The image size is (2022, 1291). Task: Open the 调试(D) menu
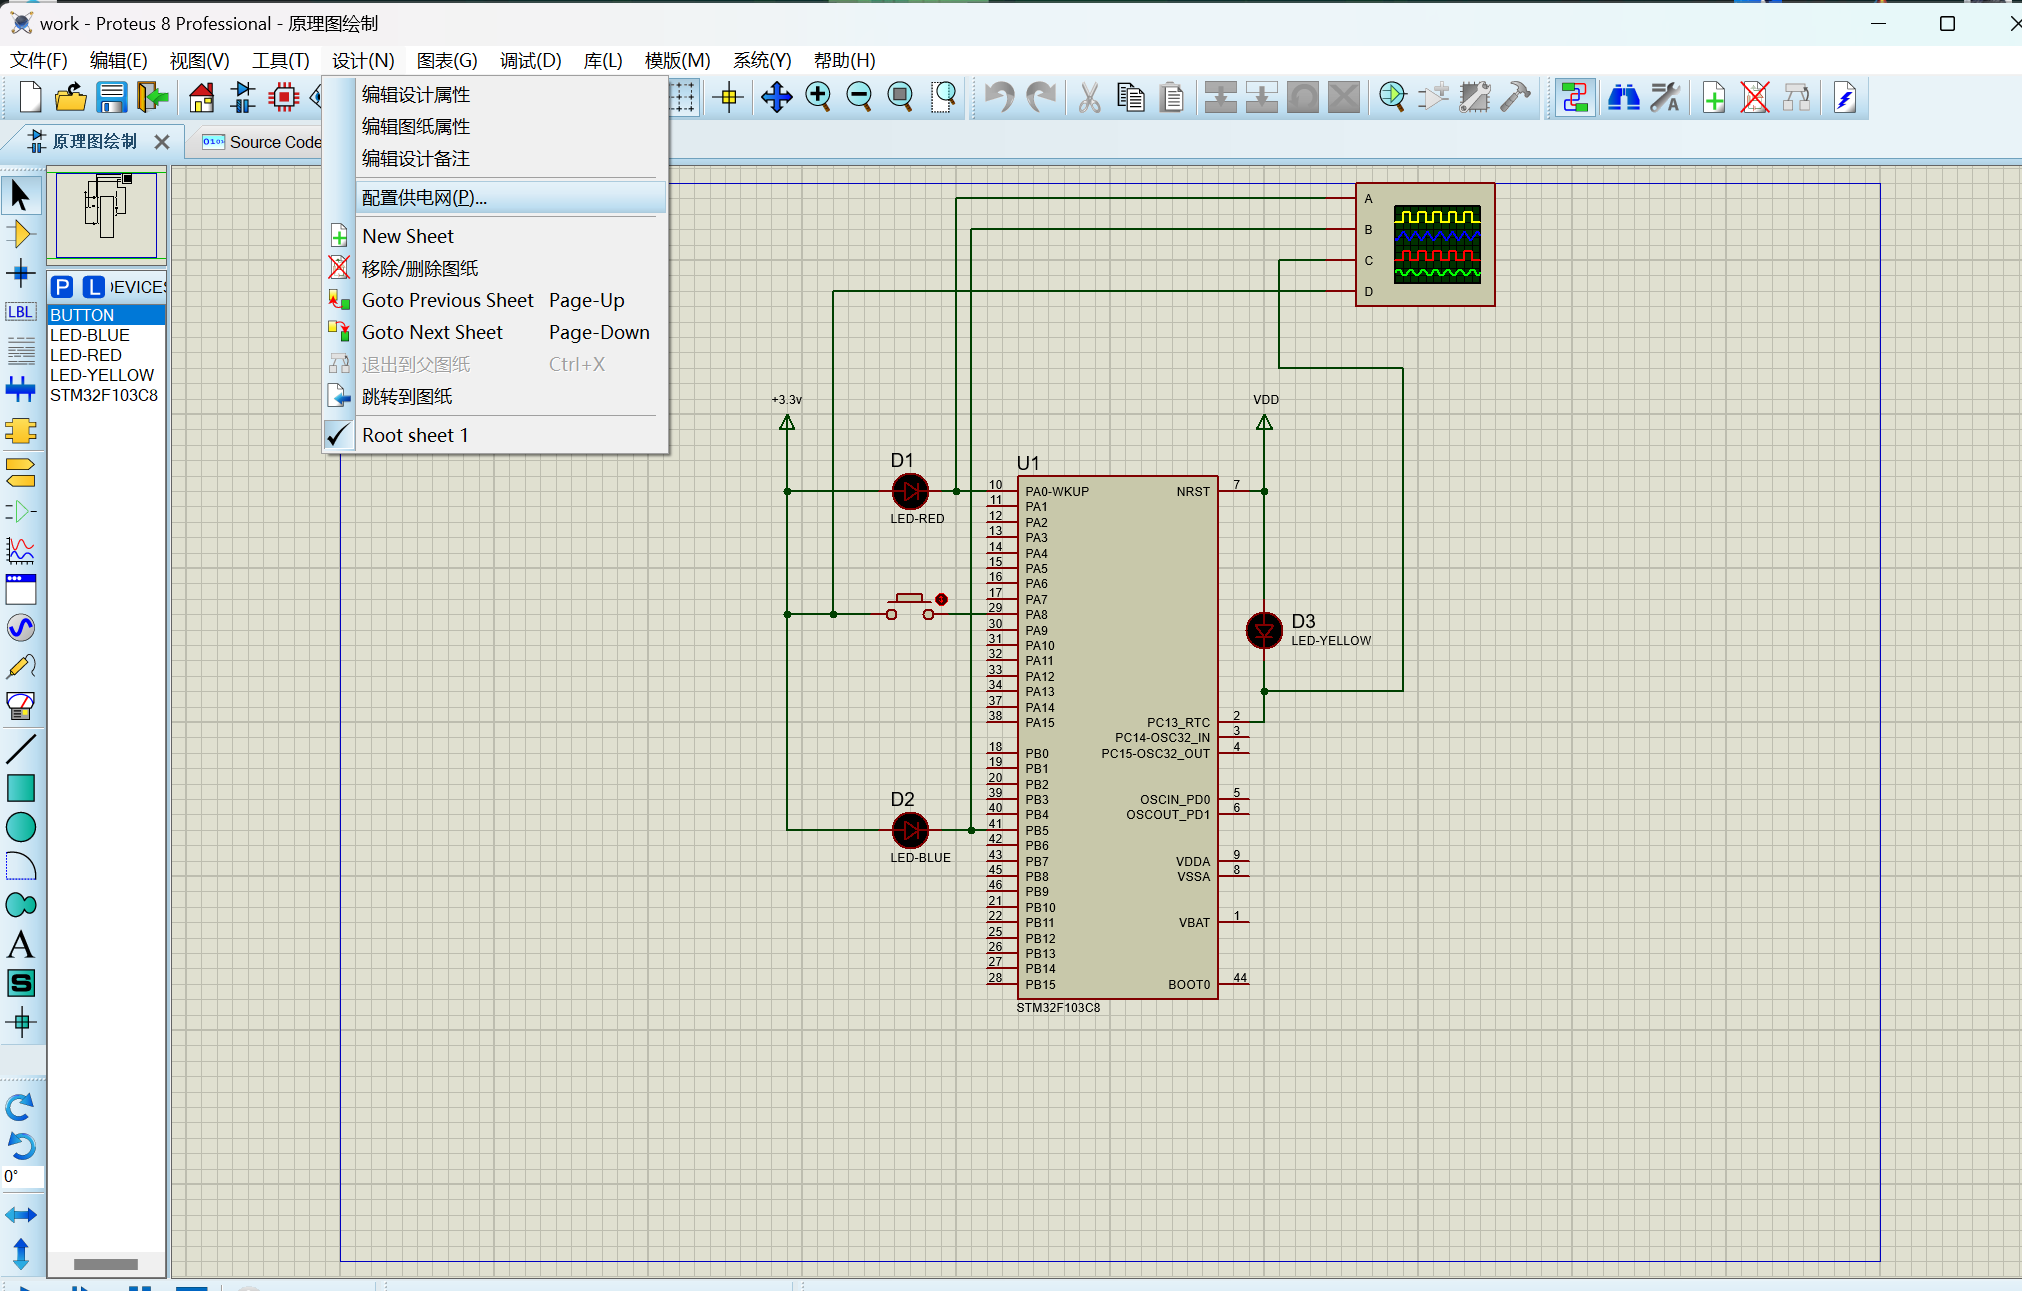531,60
